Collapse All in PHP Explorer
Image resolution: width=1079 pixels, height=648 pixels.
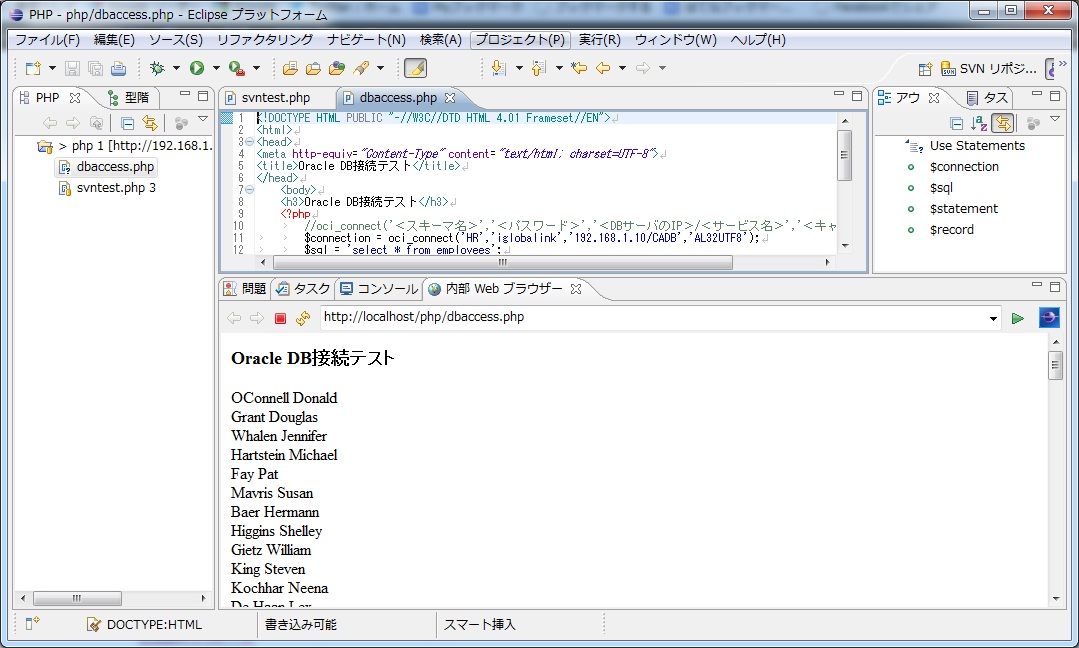[127, 123]
